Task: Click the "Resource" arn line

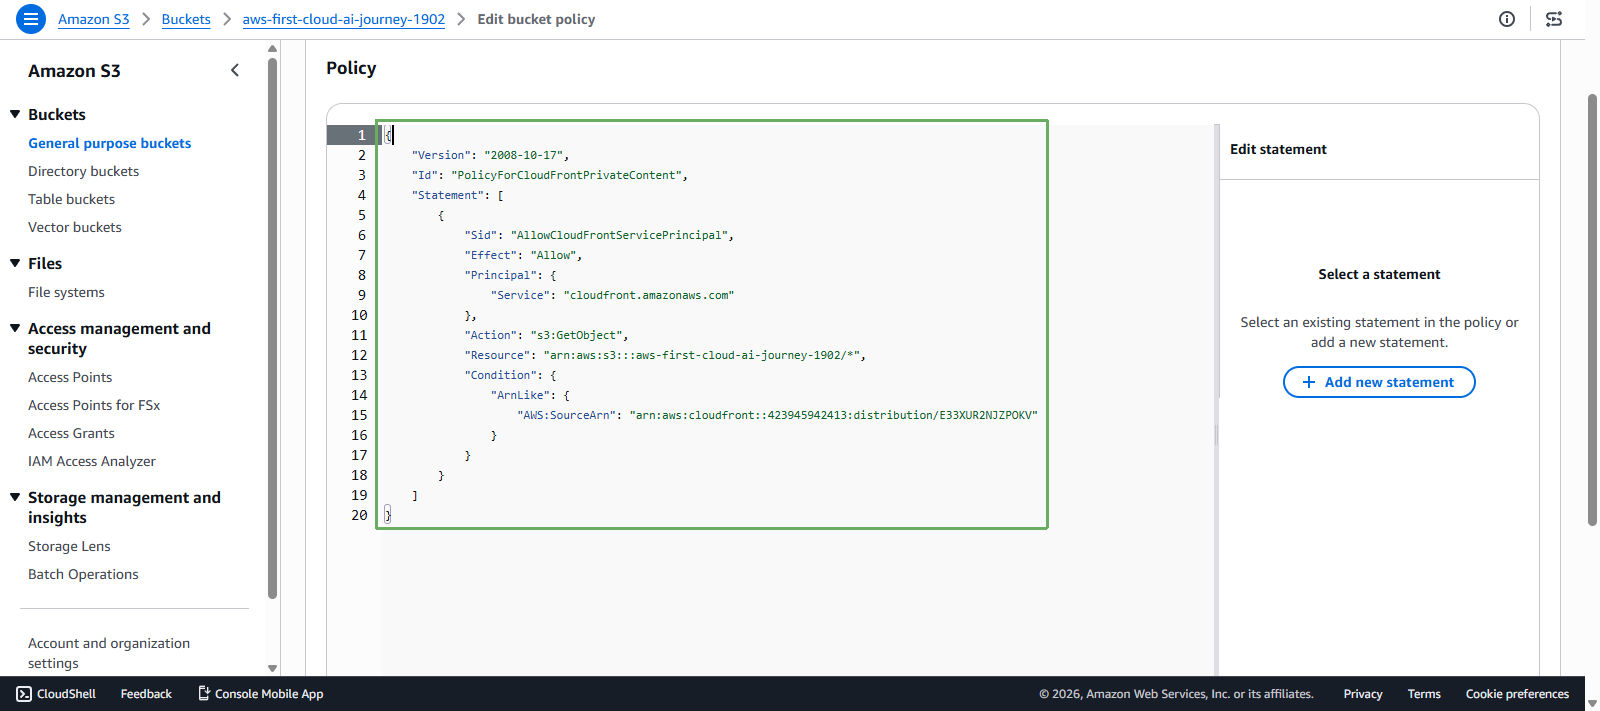Action: [665, 355]
